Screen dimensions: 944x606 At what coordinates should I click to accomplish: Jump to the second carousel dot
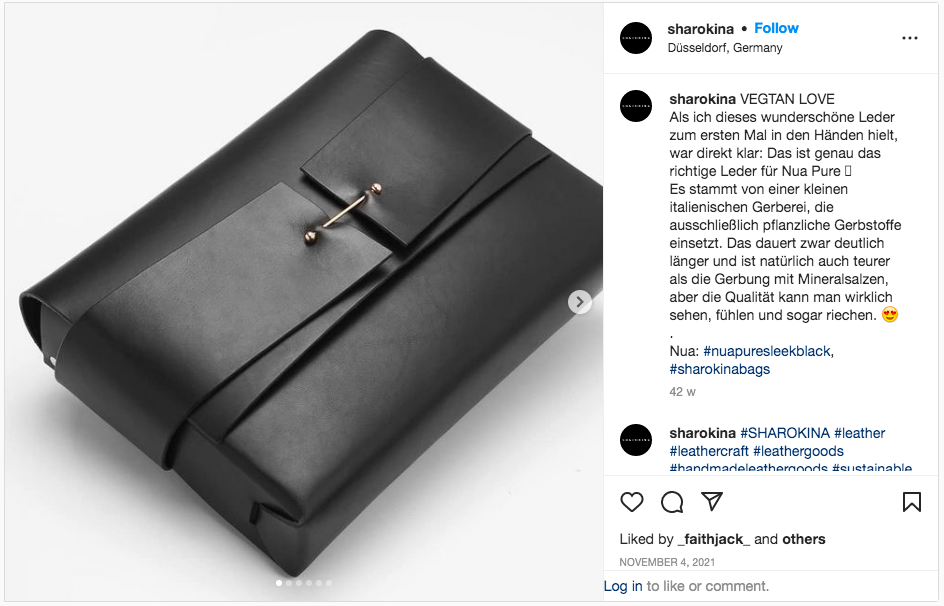point(289,583)
